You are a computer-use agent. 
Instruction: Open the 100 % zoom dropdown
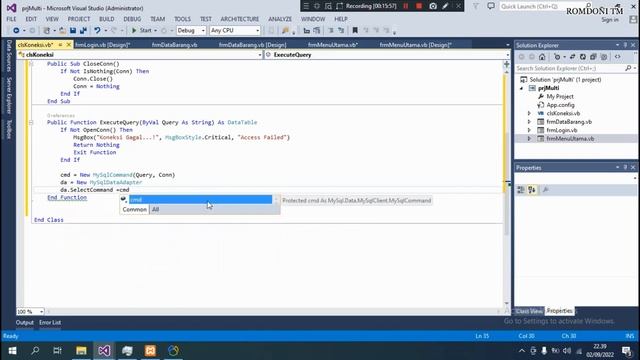[41, 311]
